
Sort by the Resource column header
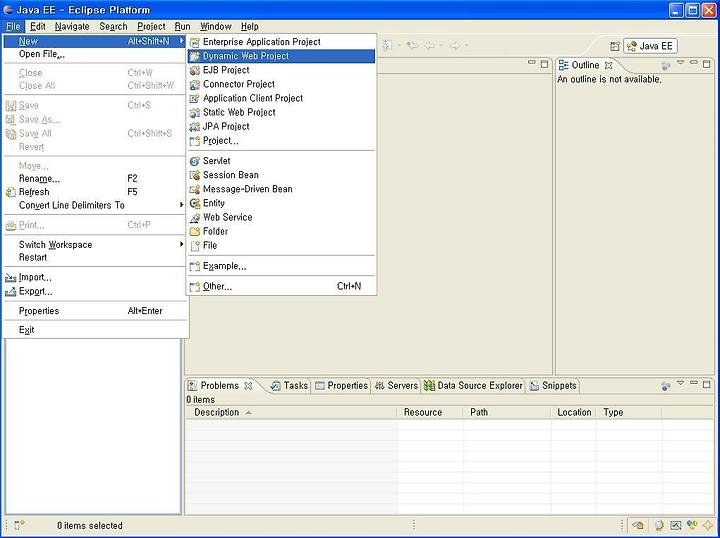[430, 413]
